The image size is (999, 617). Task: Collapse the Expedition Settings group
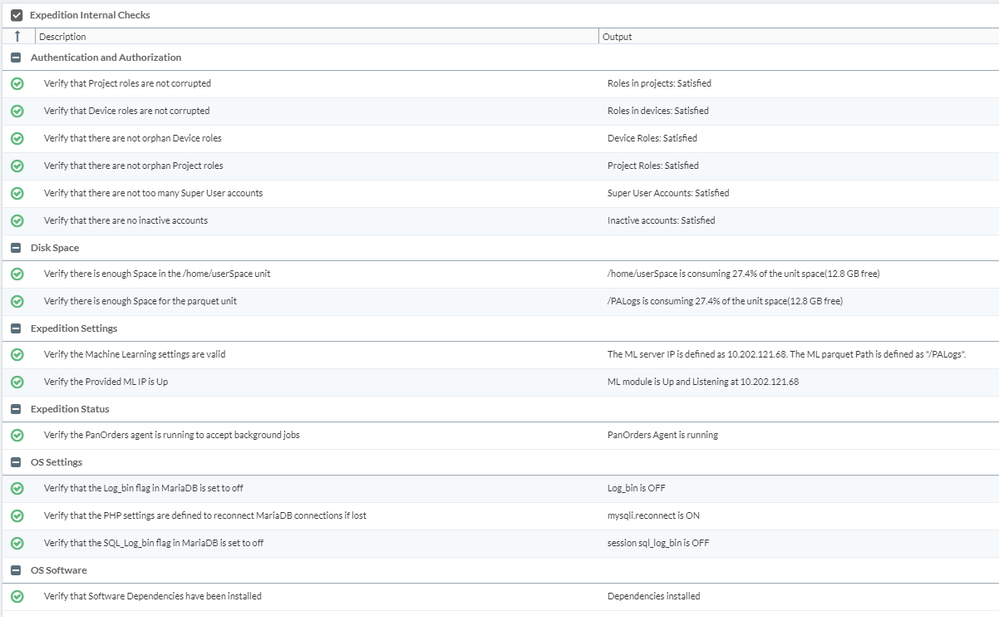tap(16, 329)
